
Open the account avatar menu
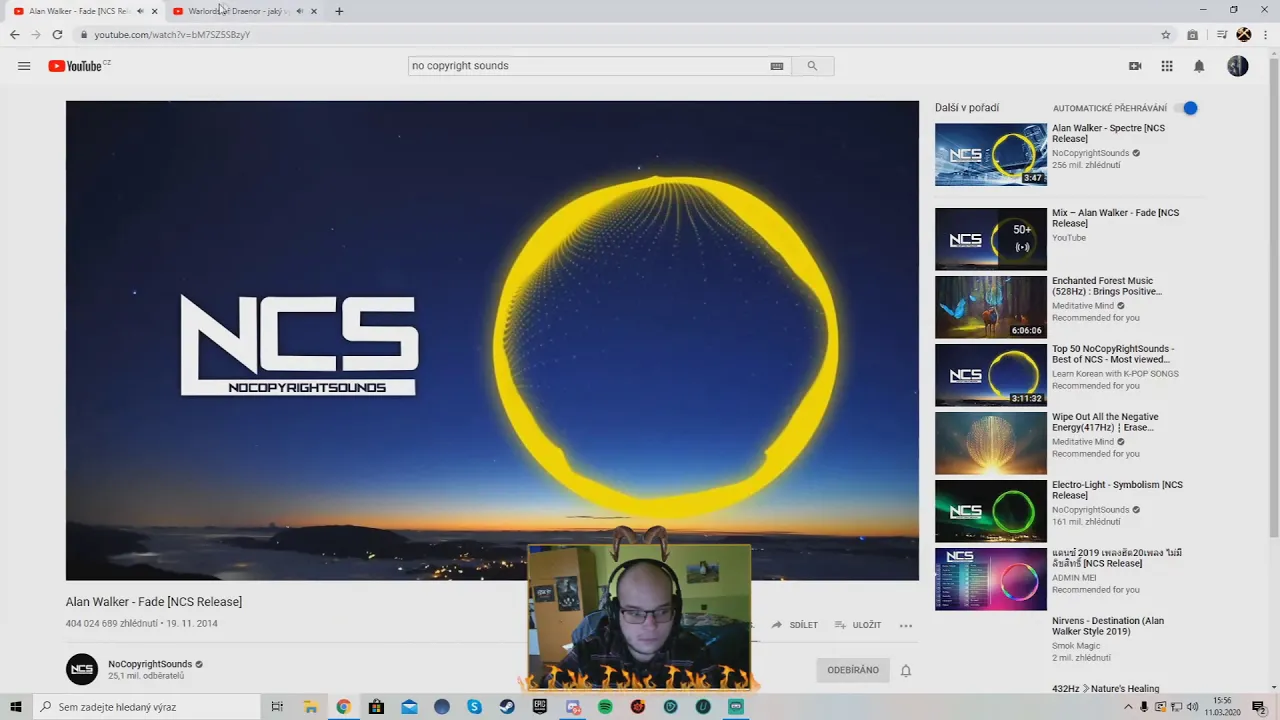coord(1238,66)
